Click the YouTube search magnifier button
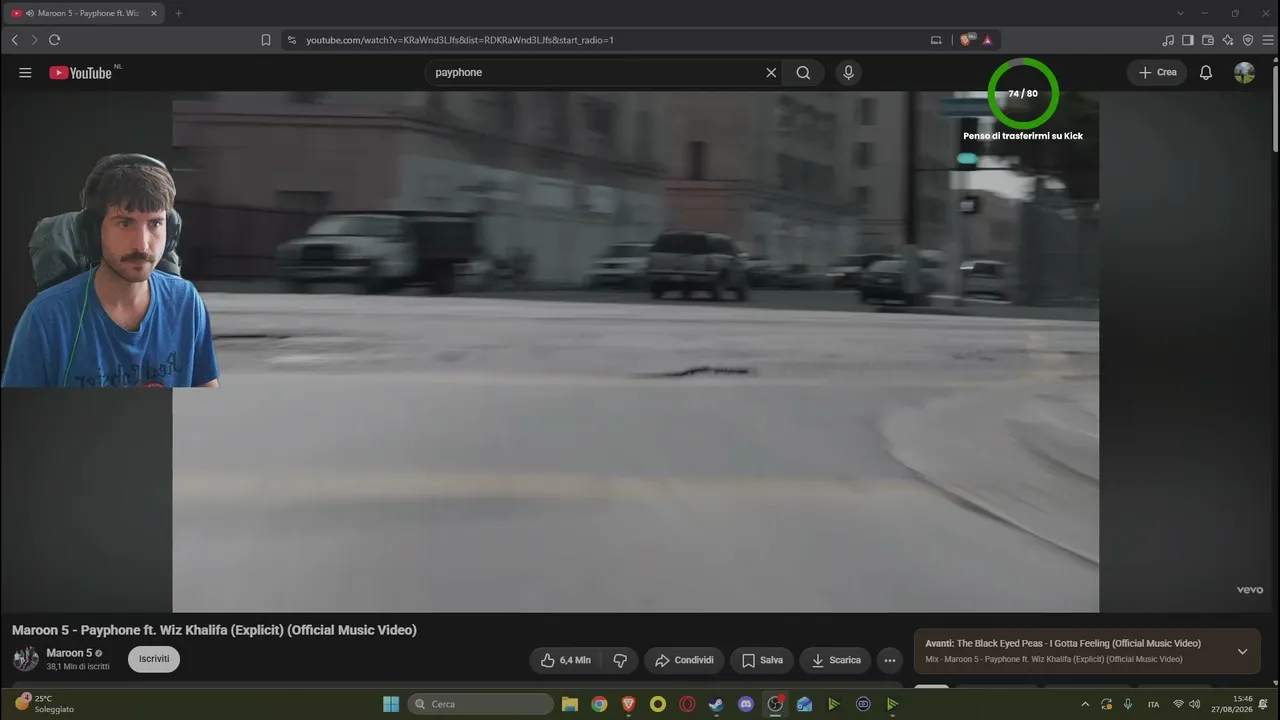1280x720 pixels. coord(803,72)
